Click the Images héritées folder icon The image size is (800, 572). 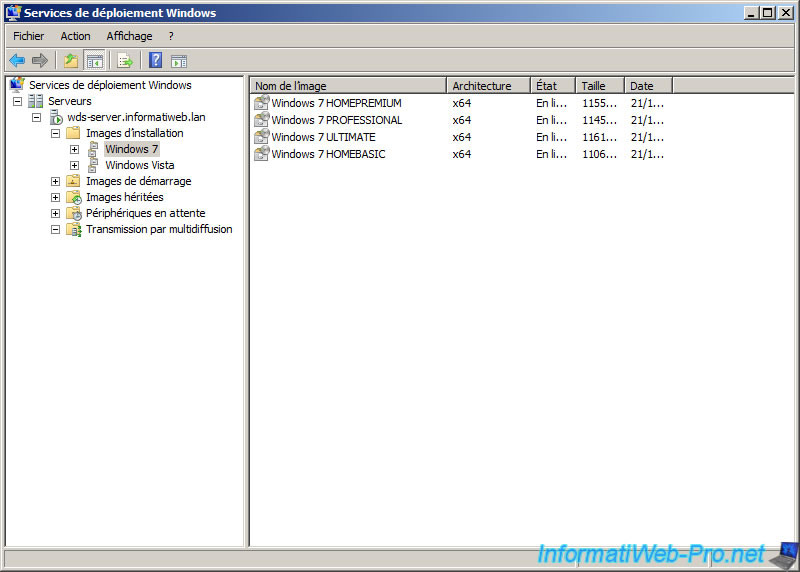click(x=74, y=197)
